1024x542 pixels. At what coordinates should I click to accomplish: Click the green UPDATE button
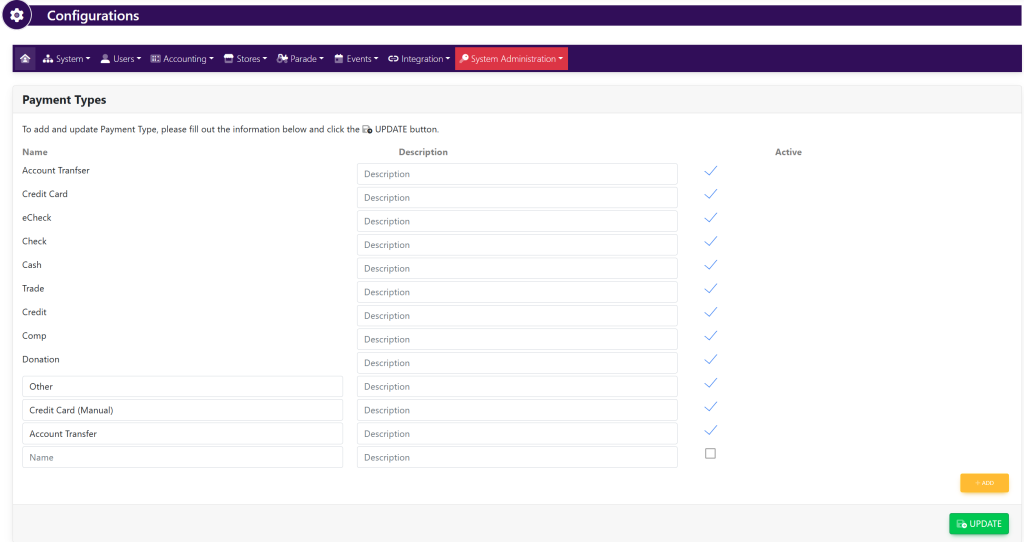click(x=978, y=524)
